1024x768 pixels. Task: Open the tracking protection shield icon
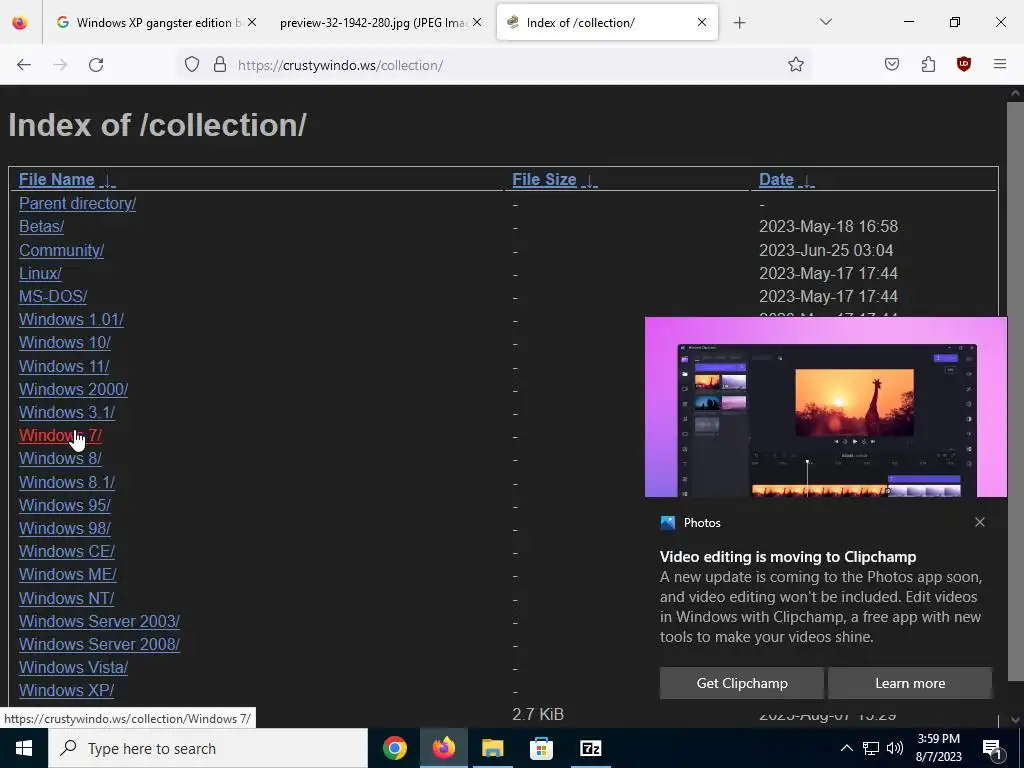(x=191, y=65)
